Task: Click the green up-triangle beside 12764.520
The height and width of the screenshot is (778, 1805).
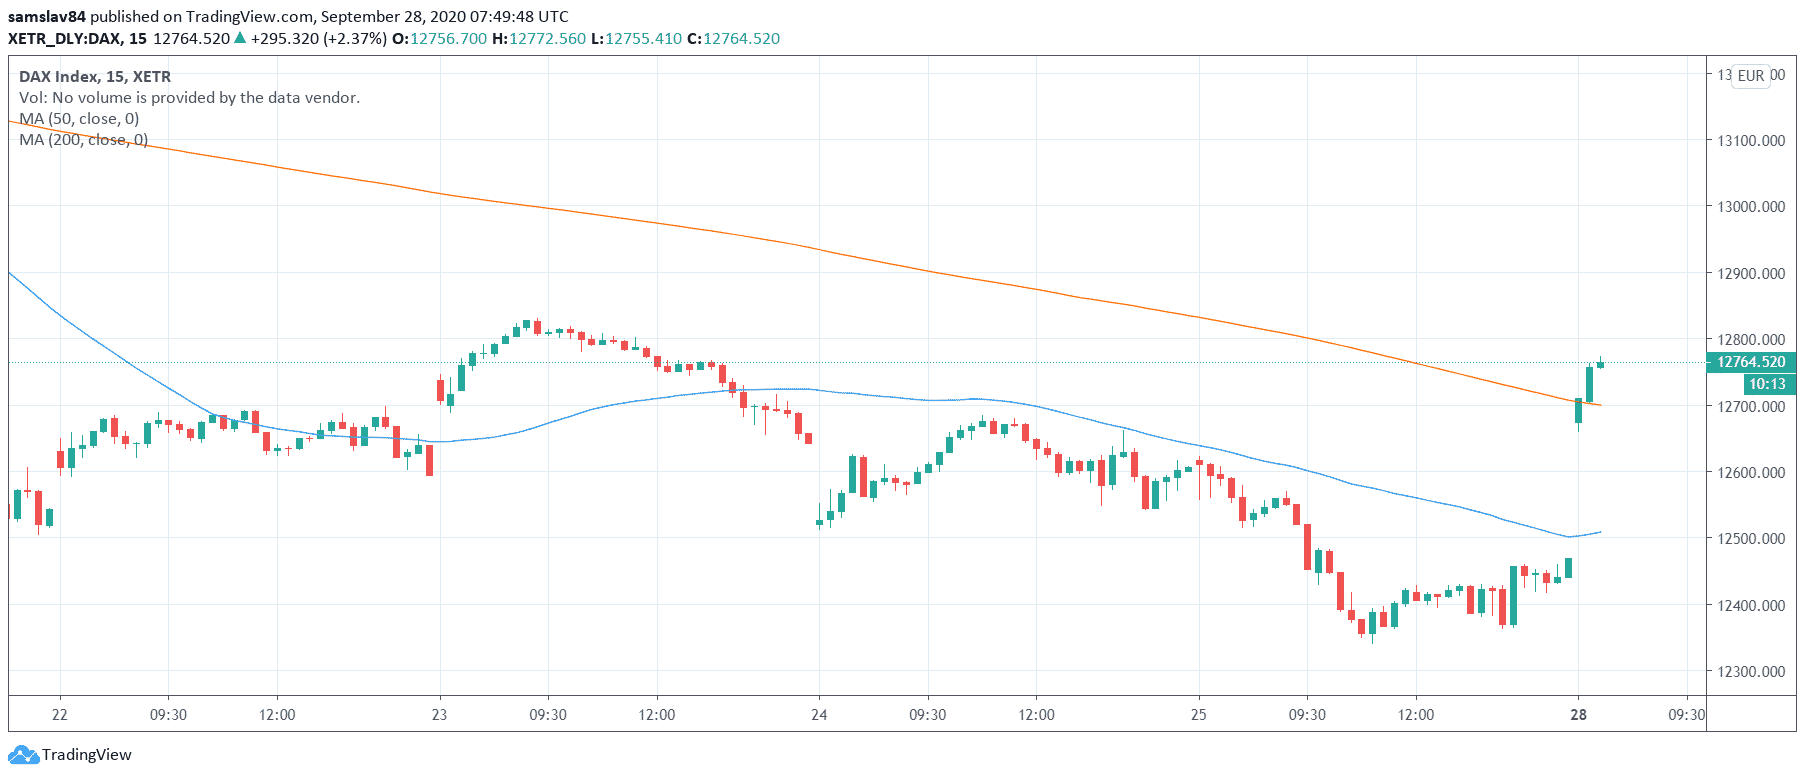Action: coord(239,38)
